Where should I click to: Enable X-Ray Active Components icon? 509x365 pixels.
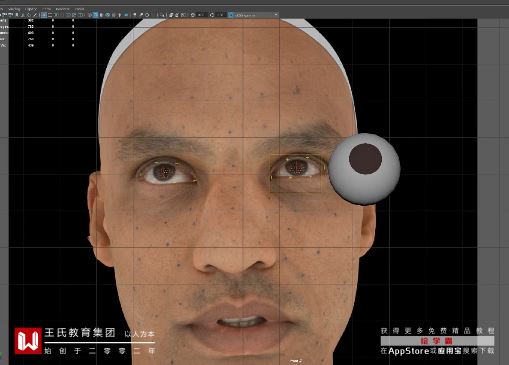177,15
